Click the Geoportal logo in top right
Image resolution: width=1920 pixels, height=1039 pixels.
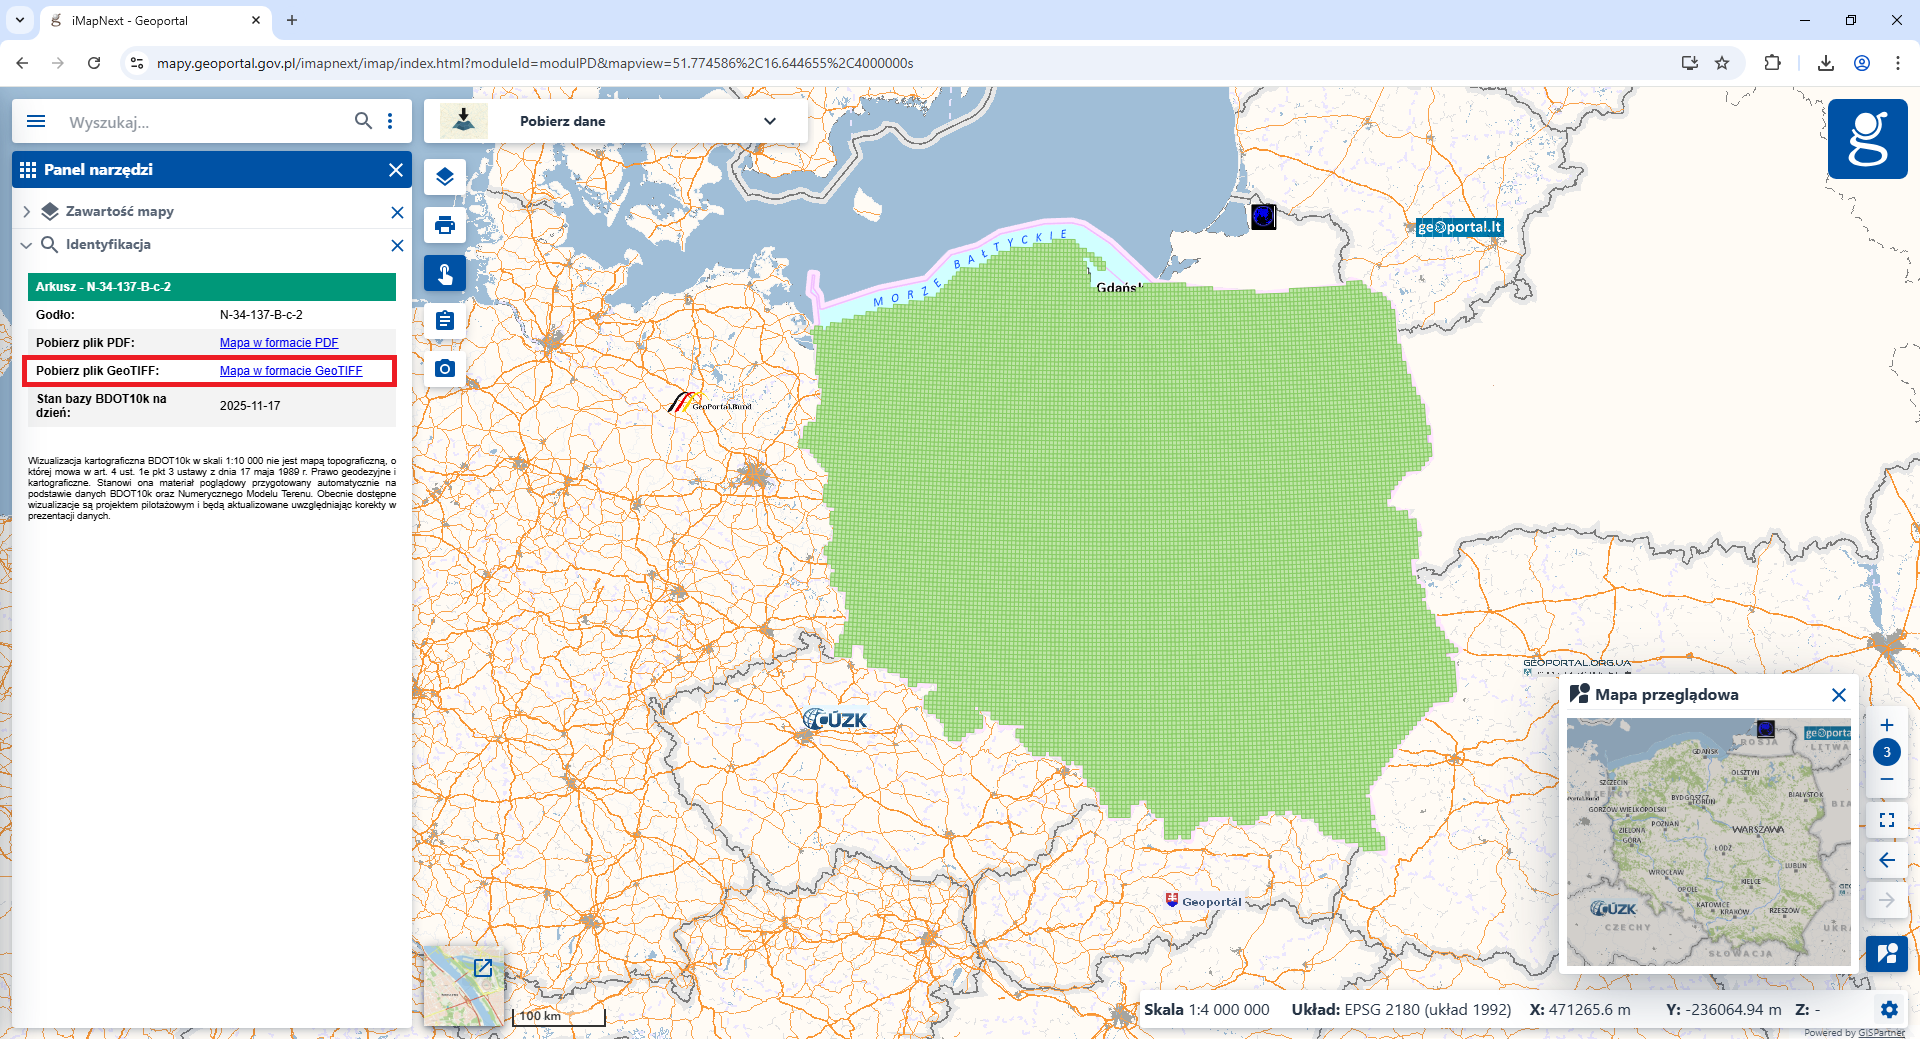tap(1868, 139)
